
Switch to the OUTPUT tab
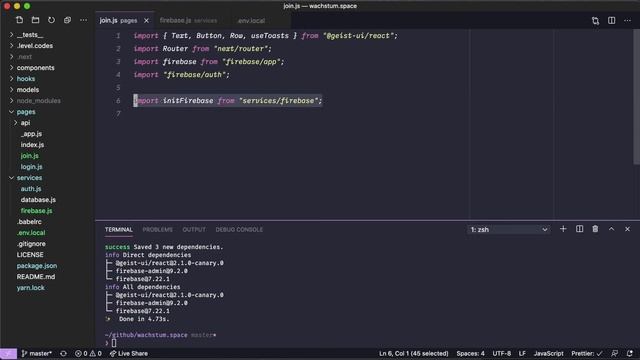click(194, 229)
